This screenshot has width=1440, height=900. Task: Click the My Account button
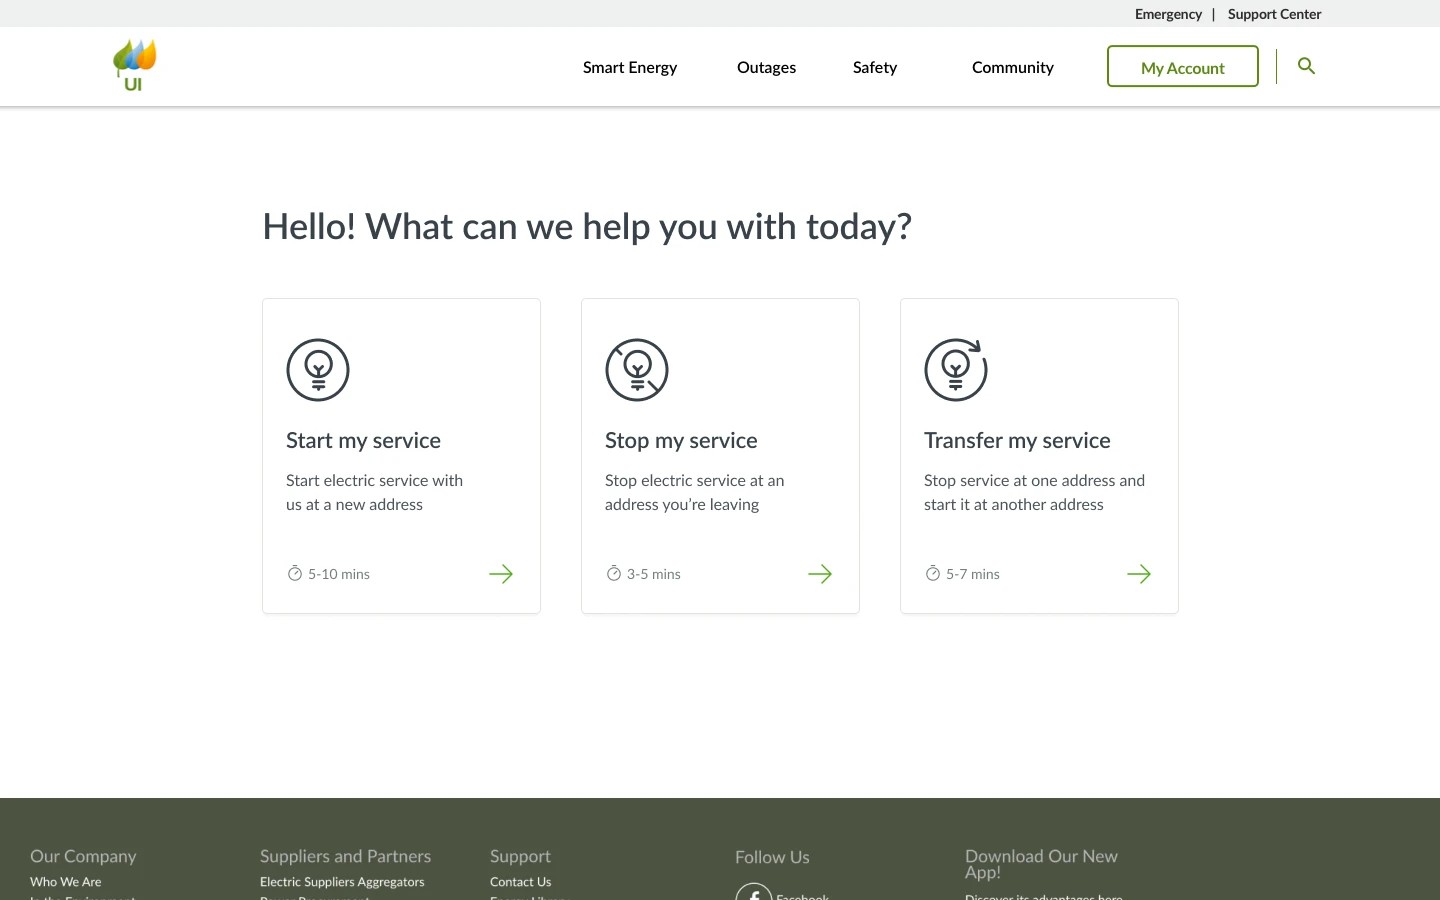pyautogui.click(x=1183, y=66)
